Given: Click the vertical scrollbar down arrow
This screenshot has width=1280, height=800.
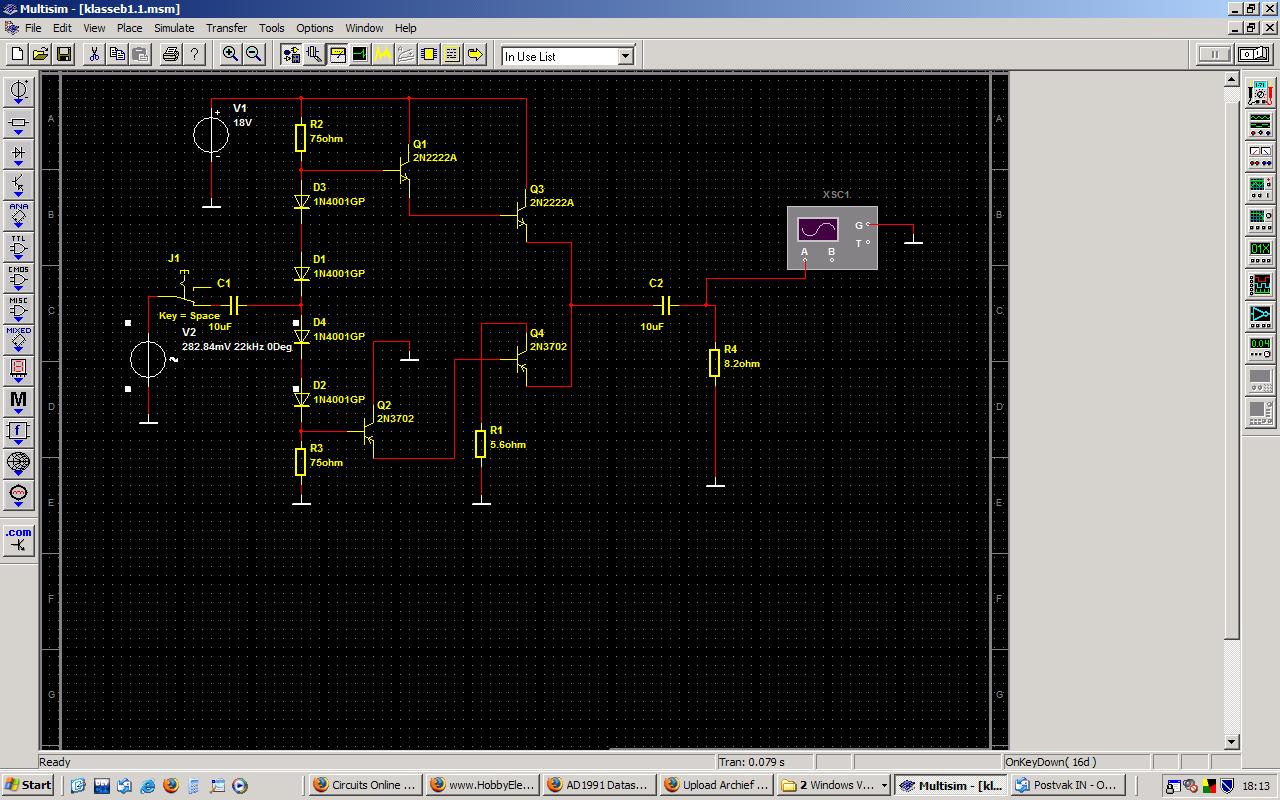Looking at the screenshot, I should pos(1232,742).
